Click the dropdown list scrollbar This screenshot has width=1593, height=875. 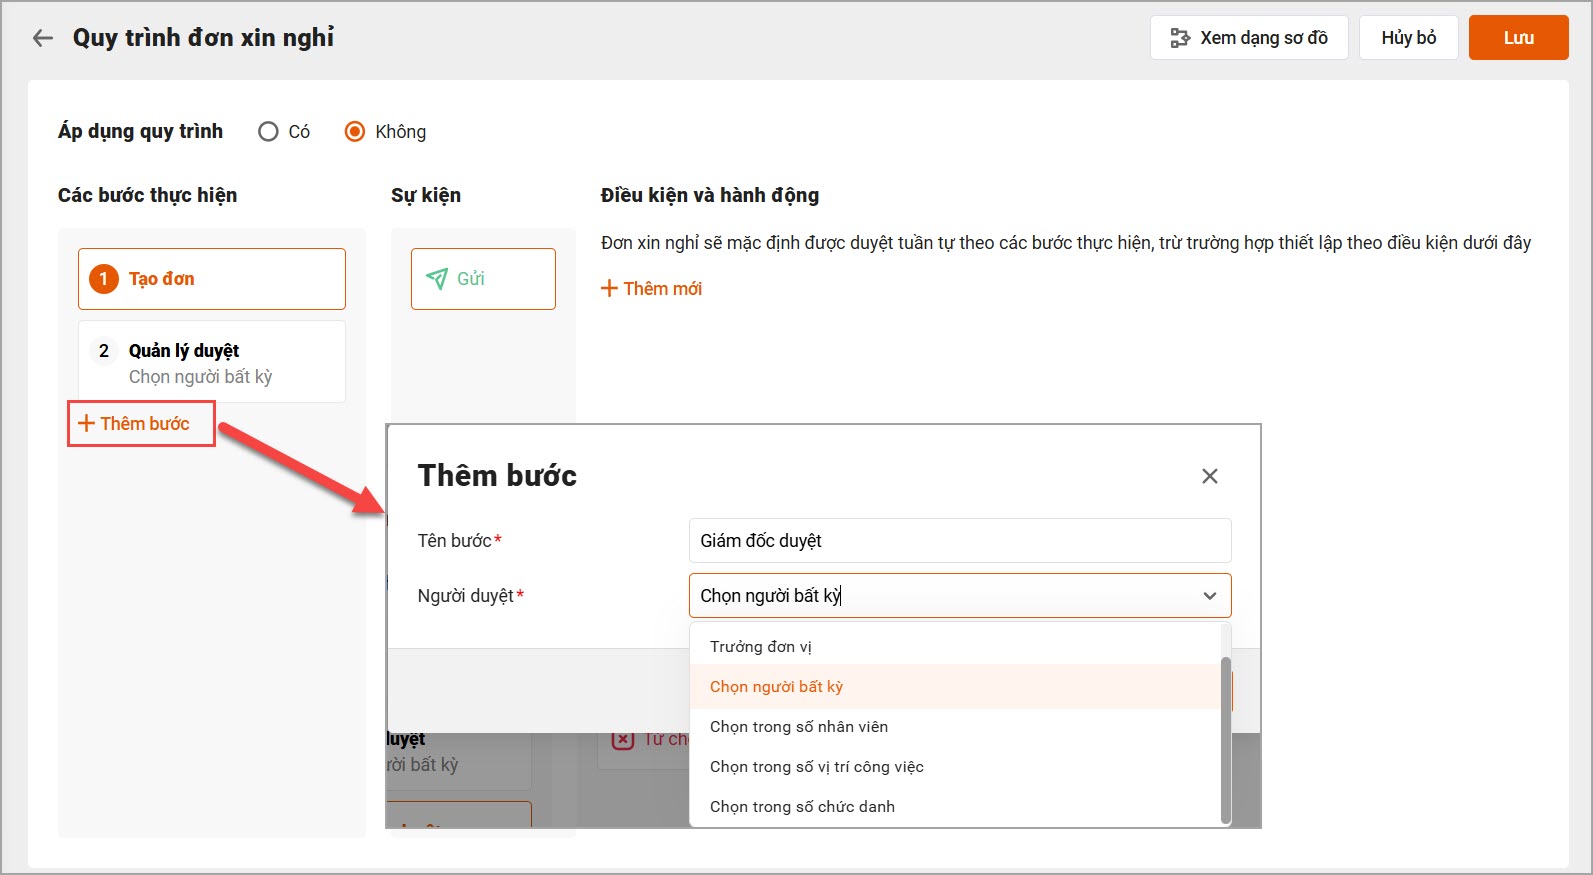(x=1226, y=738)
